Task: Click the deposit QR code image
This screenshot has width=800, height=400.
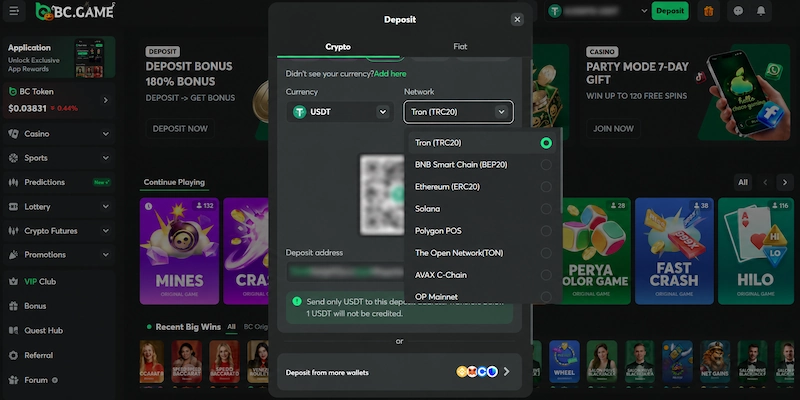Action: pos(382,195)
